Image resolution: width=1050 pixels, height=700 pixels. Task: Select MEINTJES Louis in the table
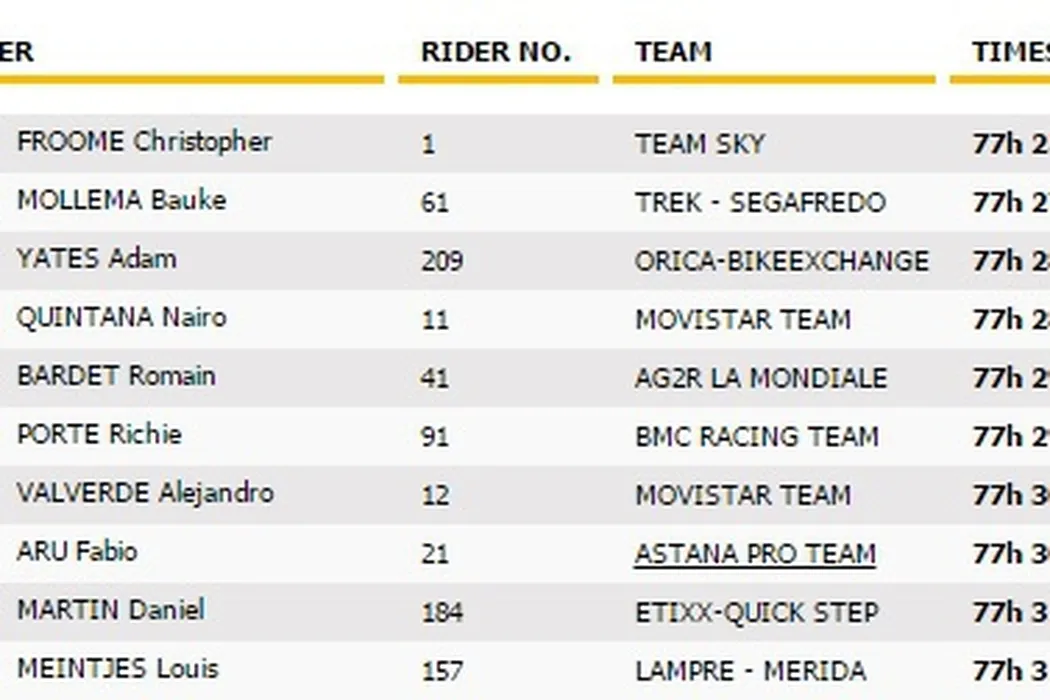pos(117,669)
